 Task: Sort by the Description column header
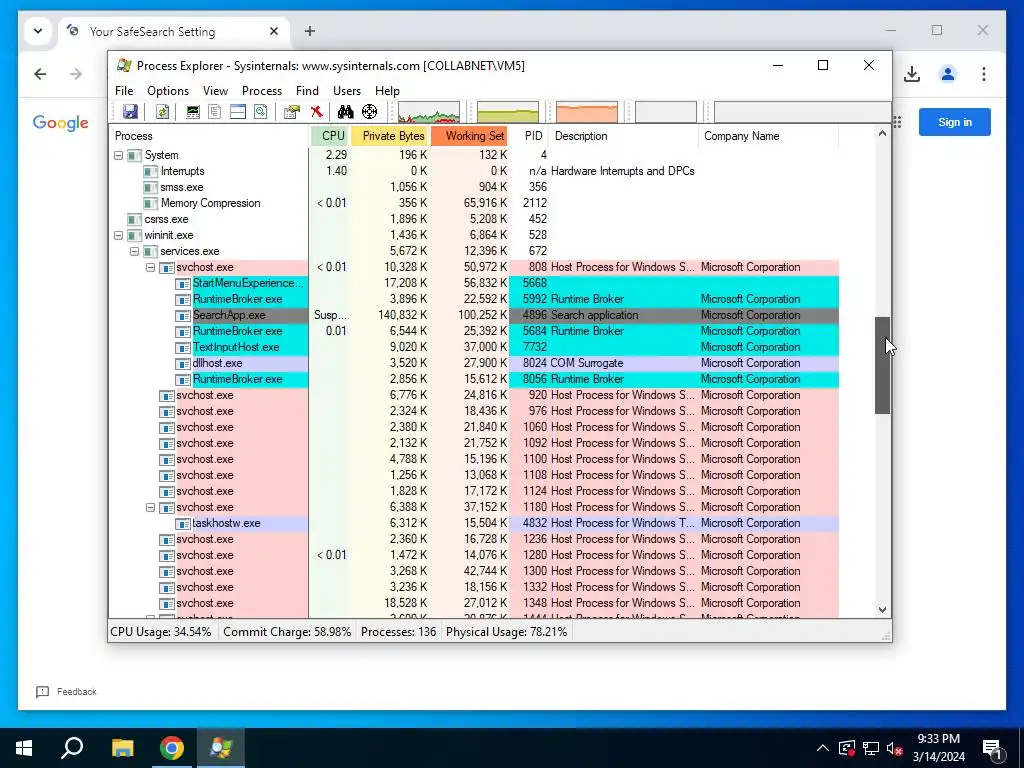pyautogui.click(x=624, y=136)
